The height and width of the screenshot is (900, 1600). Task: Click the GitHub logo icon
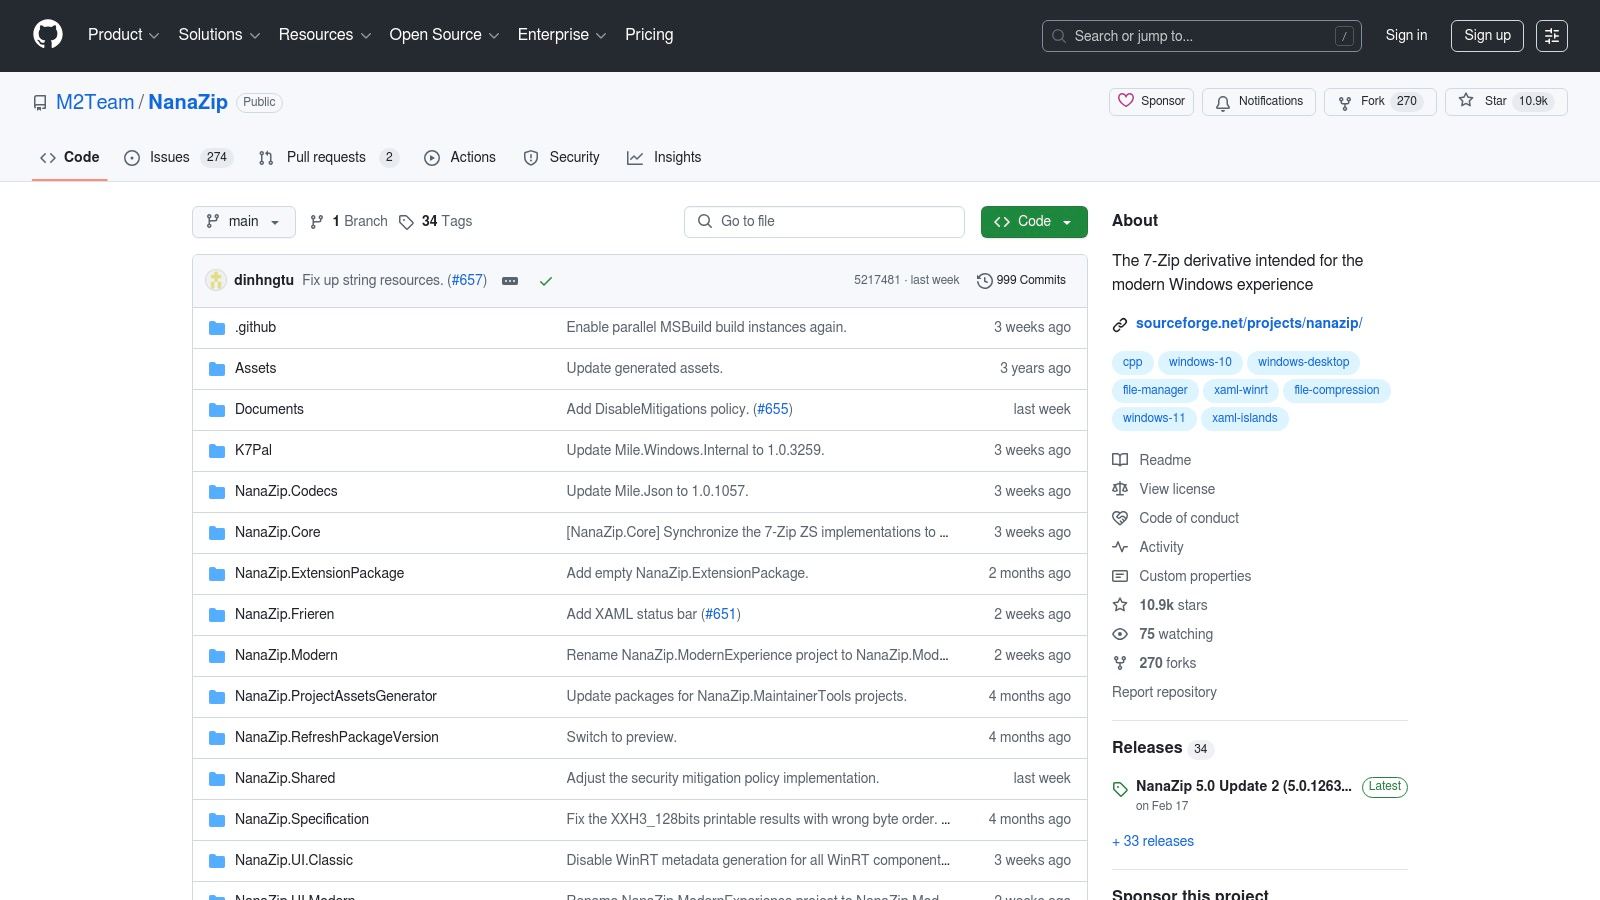pos(48,35)
